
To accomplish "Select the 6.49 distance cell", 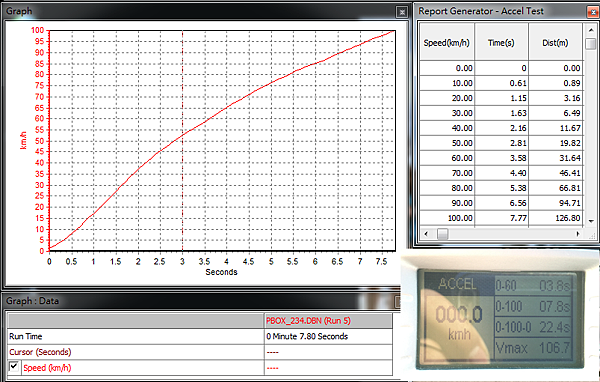I will (x=556, y=113).
